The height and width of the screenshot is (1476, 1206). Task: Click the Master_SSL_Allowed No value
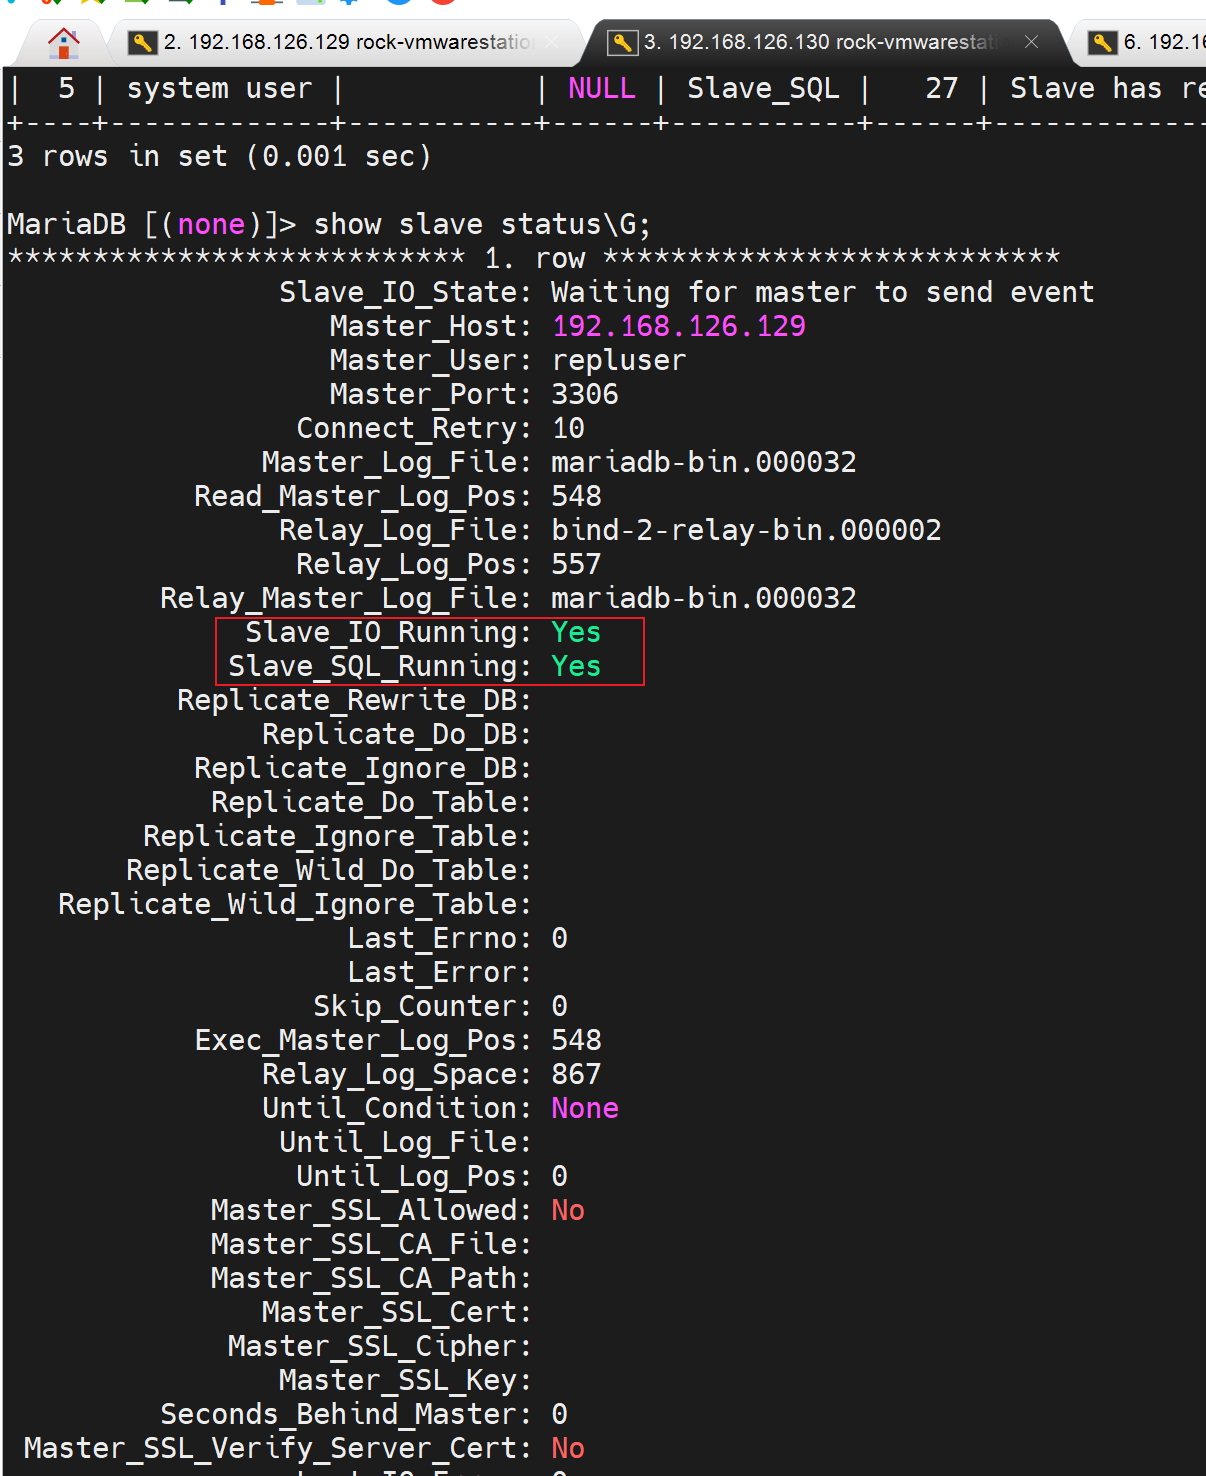(x=568, y=1210)
